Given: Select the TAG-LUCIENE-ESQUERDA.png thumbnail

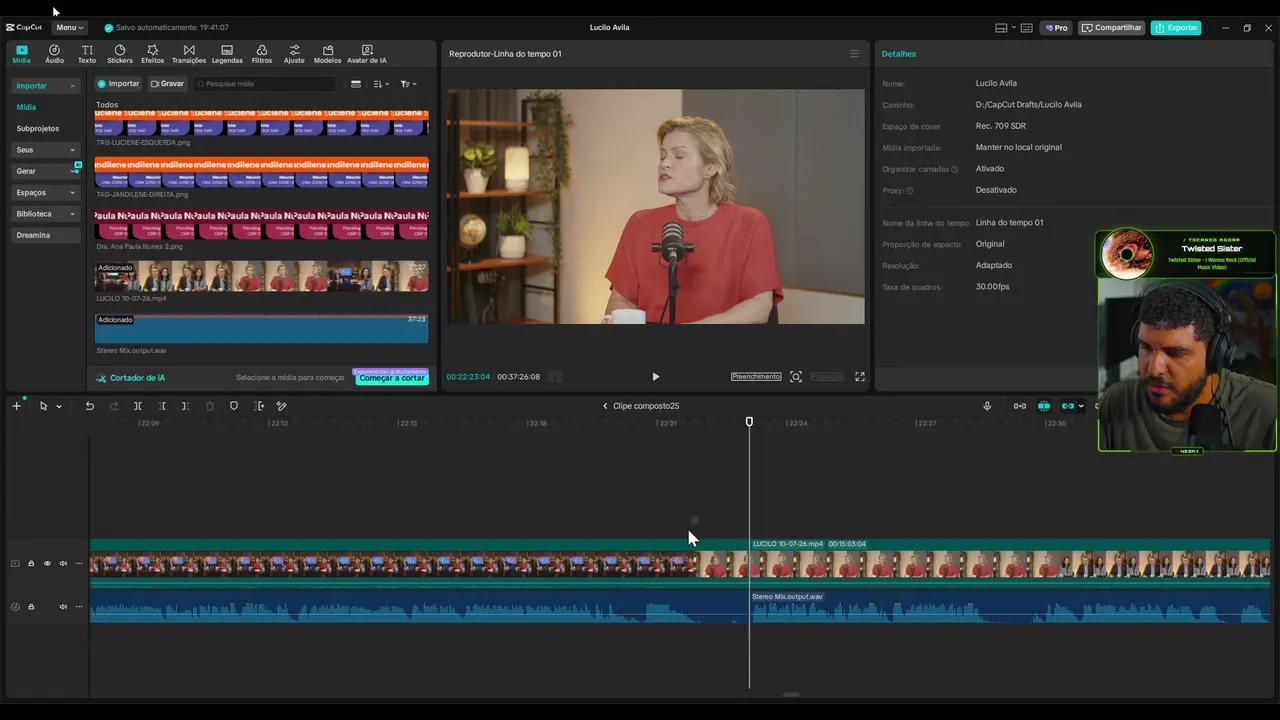Looking at the screenshot, I should coord(261,123).
